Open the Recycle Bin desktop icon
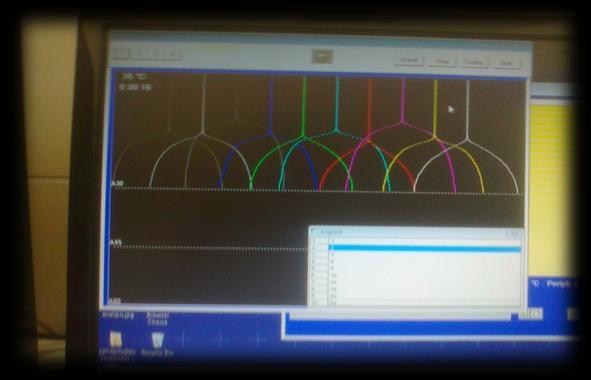591x380 pixels. click(x=157, y=340)
